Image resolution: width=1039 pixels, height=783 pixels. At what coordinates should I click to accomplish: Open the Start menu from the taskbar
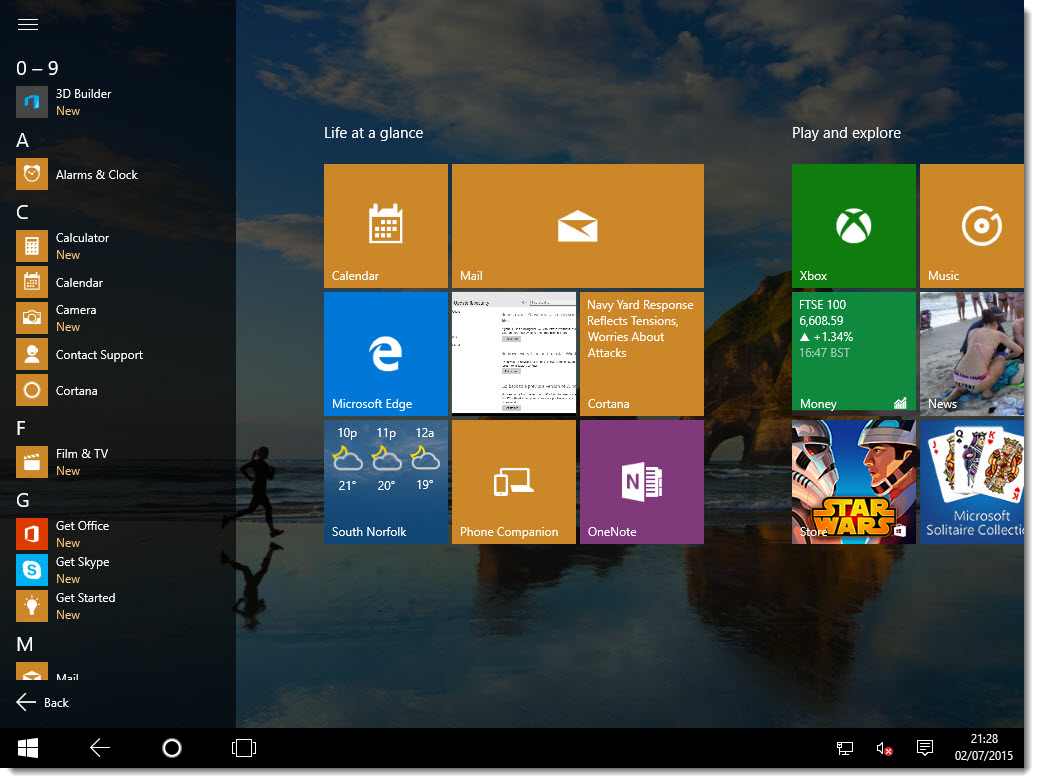coord(27,747)
